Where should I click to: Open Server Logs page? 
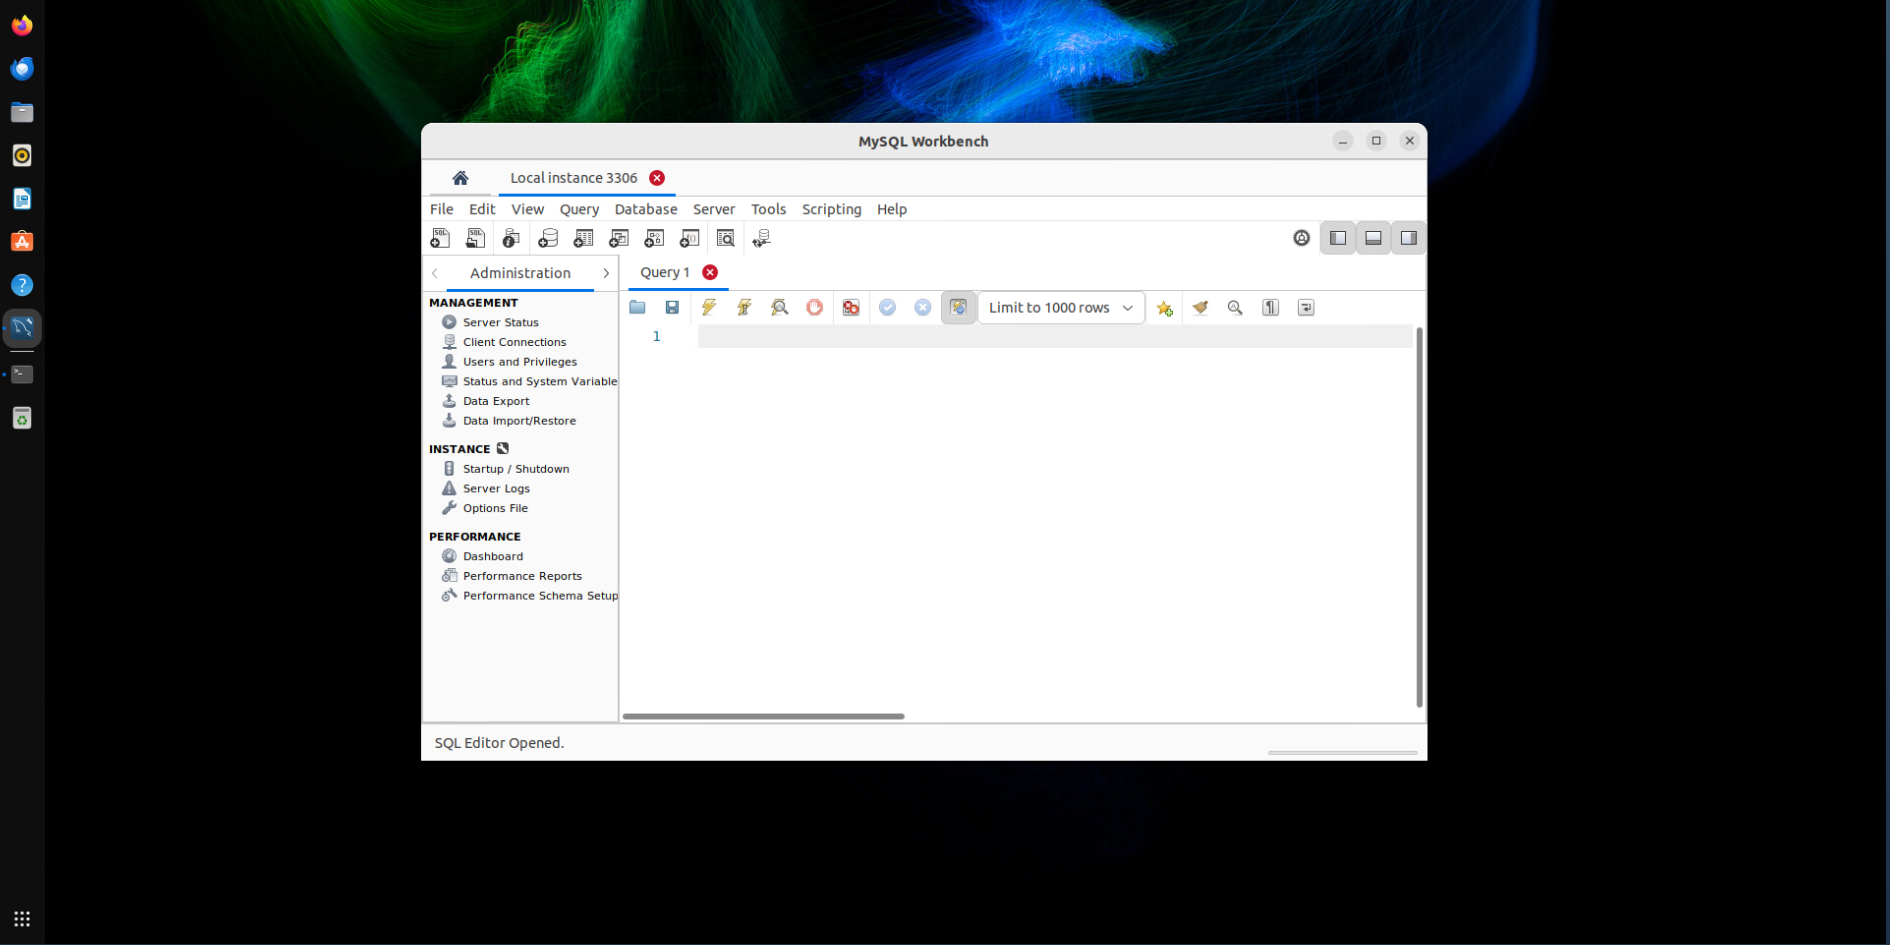click(x=496, y=489)
